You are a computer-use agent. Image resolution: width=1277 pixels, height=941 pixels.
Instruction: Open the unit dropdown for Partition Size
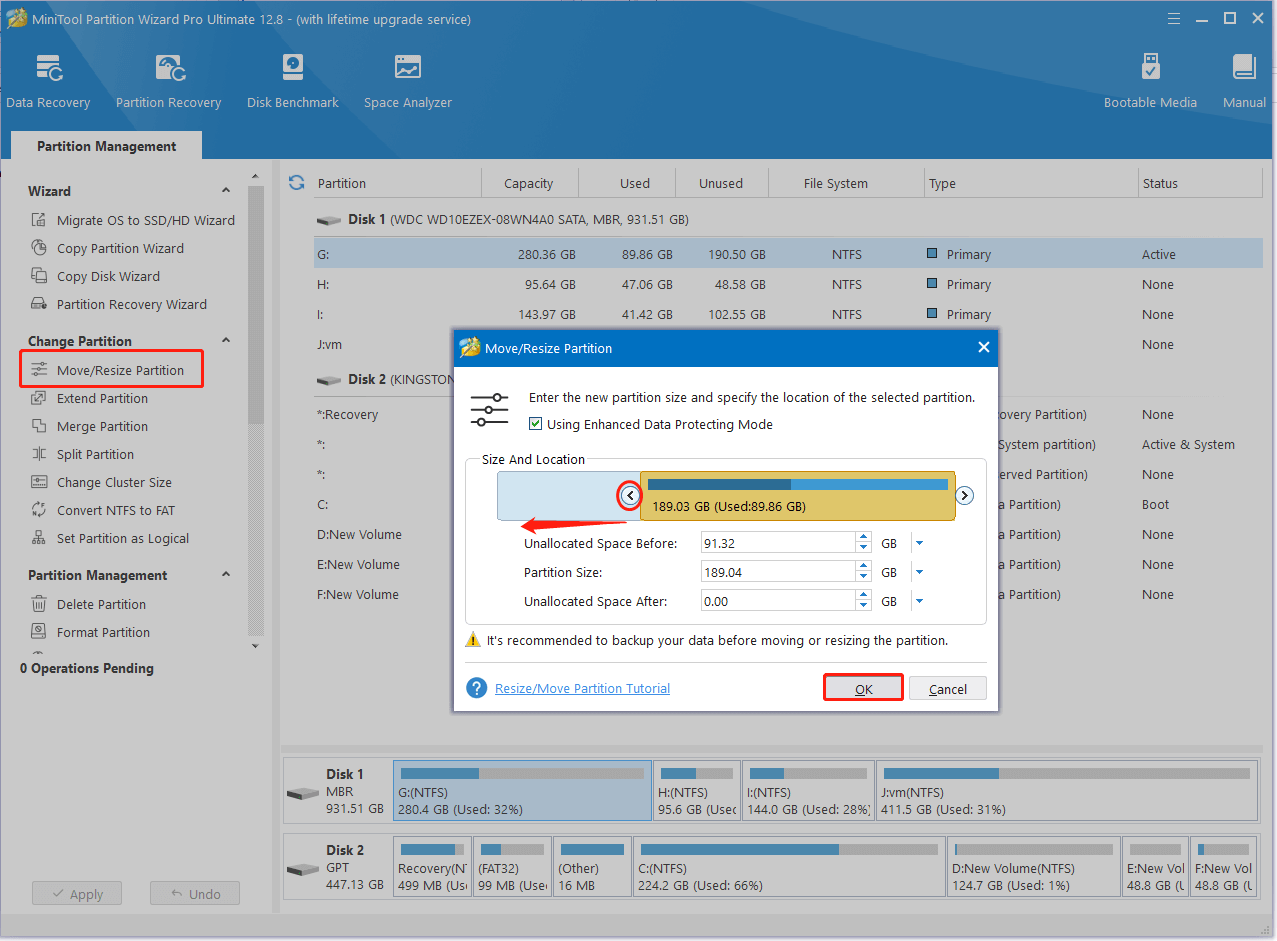tap(919, 573)
